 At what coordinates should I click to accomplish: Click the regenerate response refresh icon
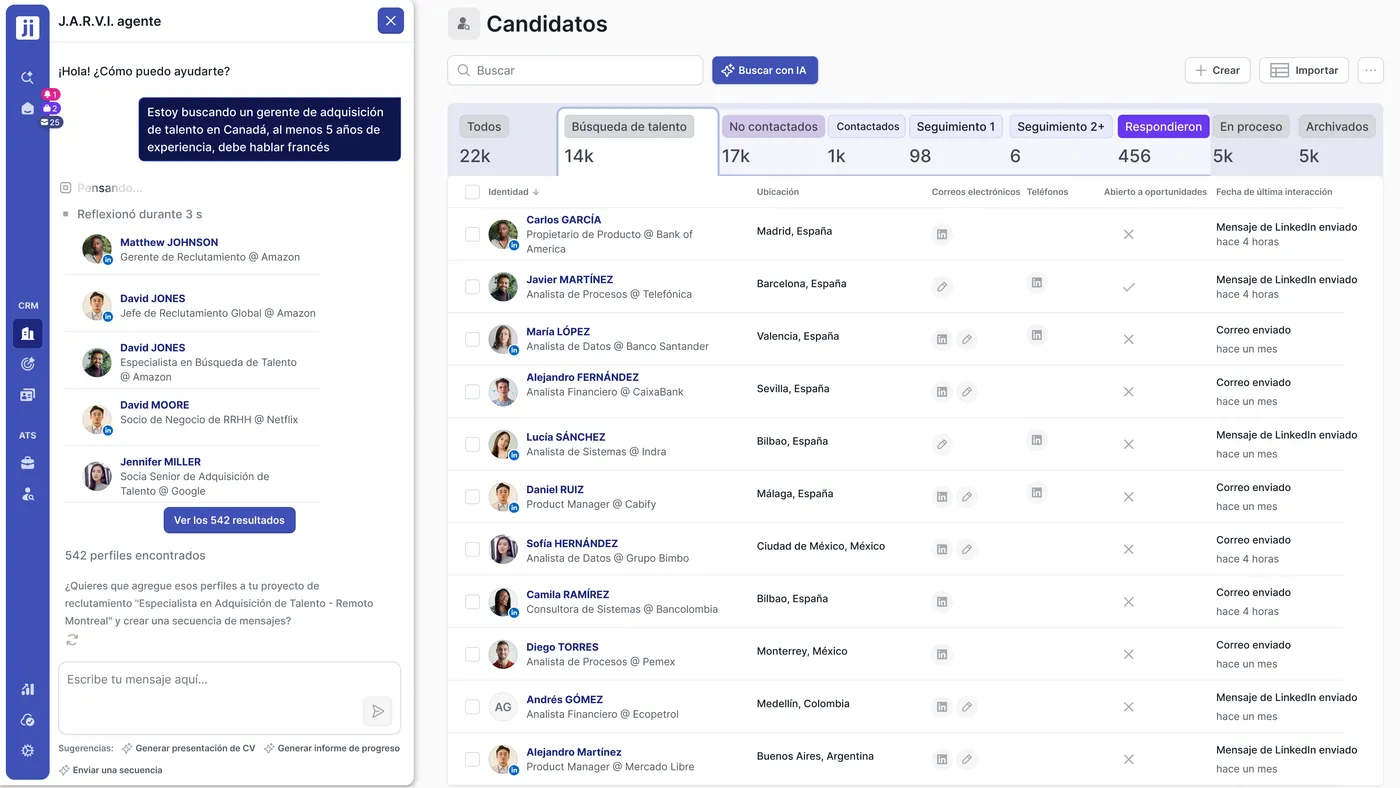(x=72, y=640)
